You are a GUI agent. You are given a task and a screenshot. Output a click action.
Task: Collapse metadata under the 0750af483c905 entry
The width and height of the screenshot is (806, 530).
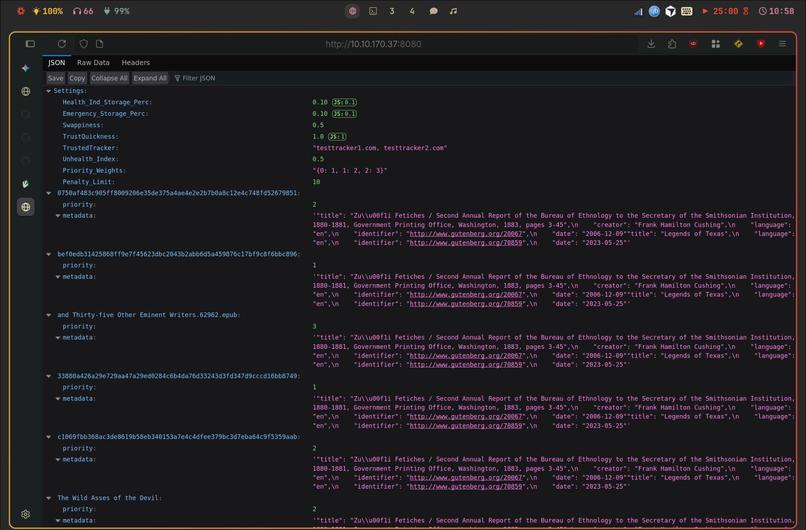[x=58, y=216]
